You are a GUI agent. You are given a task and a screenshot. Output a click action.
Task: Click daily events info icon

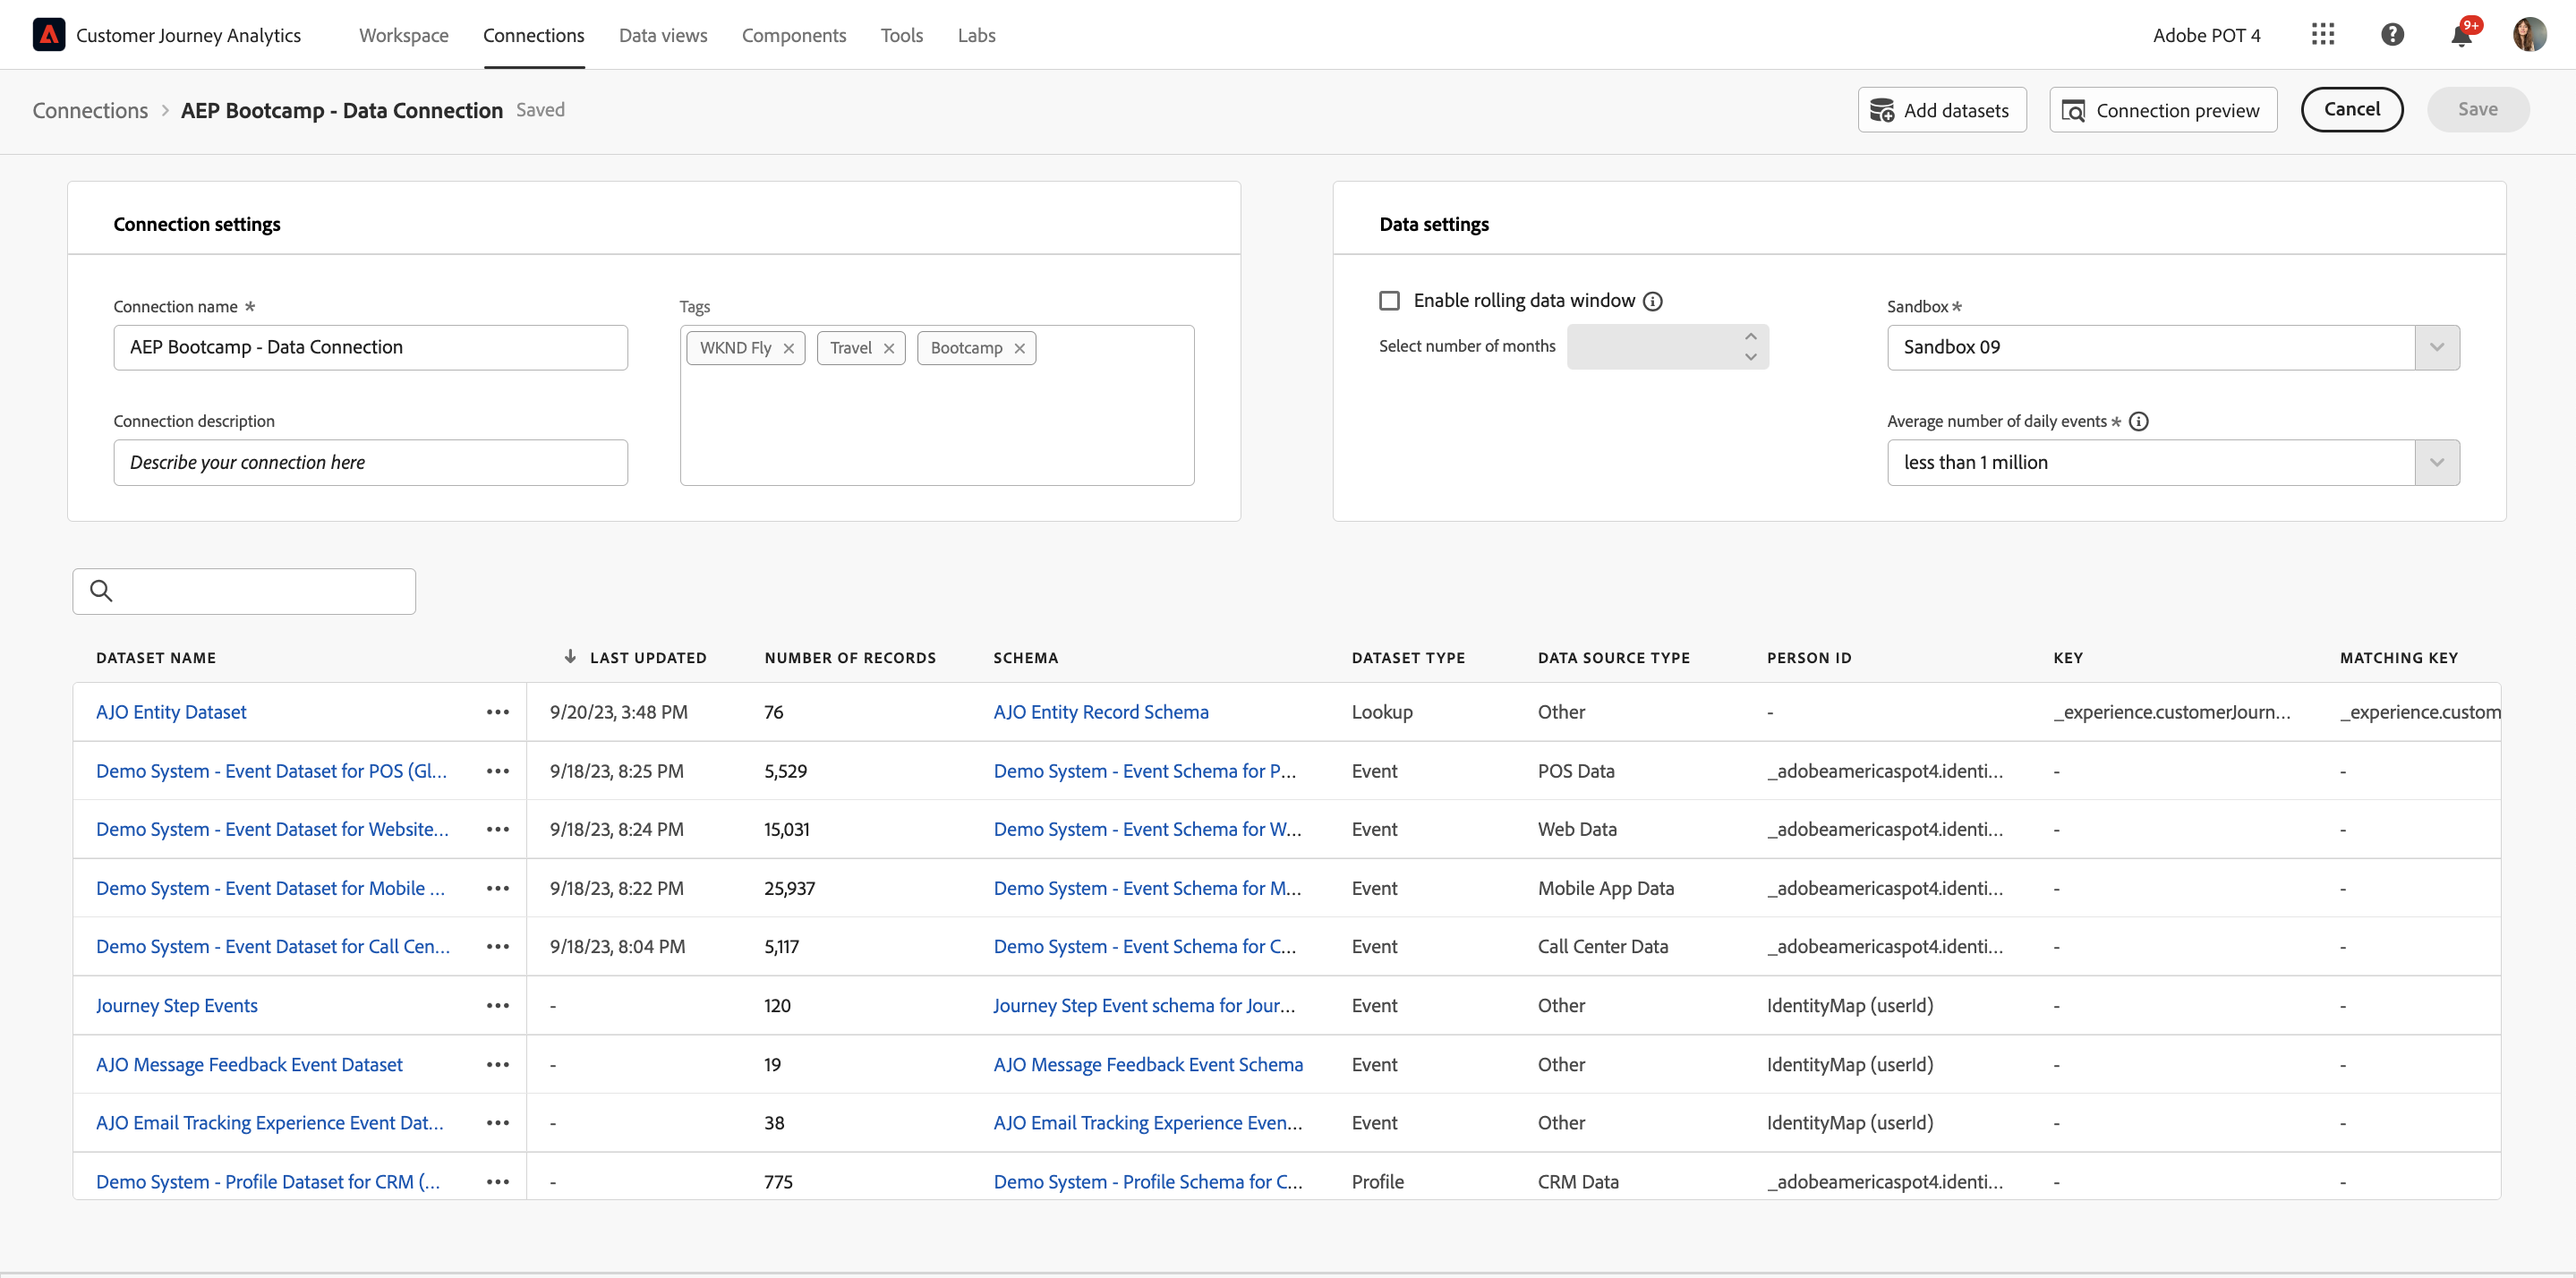2139,421
